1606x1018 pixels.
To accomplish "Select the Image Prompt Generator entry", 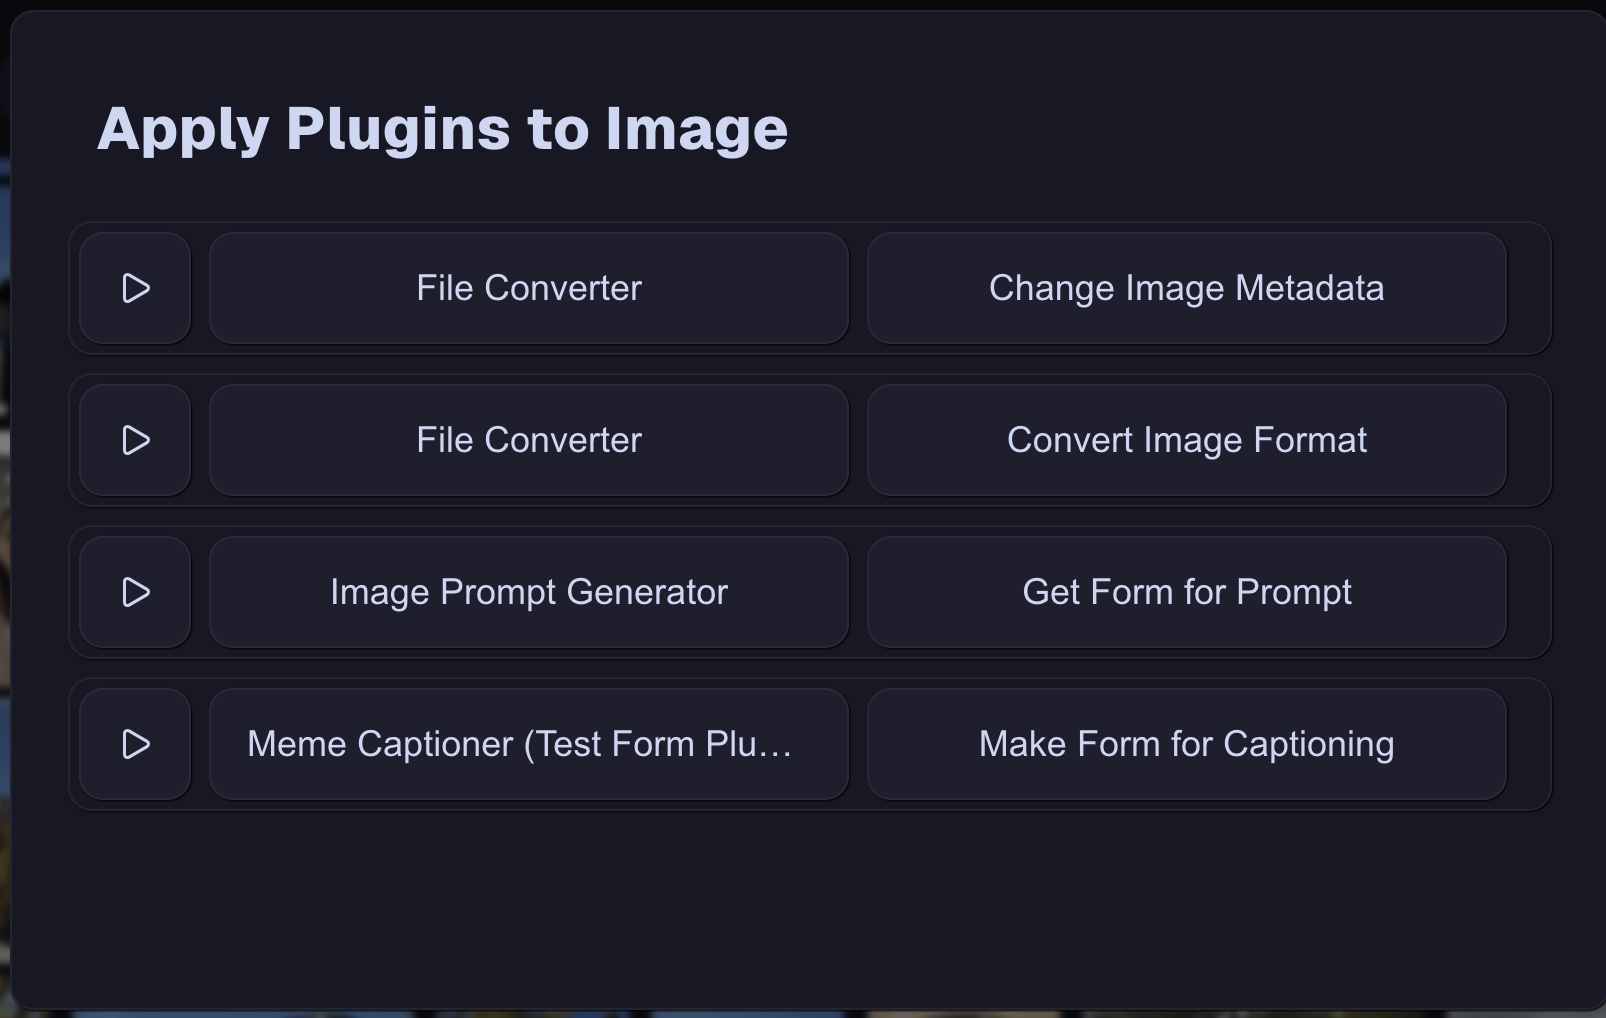I will (528, 591).
